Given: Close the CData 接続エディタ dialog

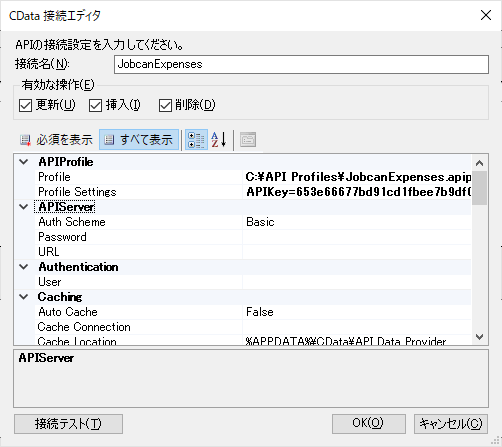Looking at the screenshot, I should (x=486, y=15).
